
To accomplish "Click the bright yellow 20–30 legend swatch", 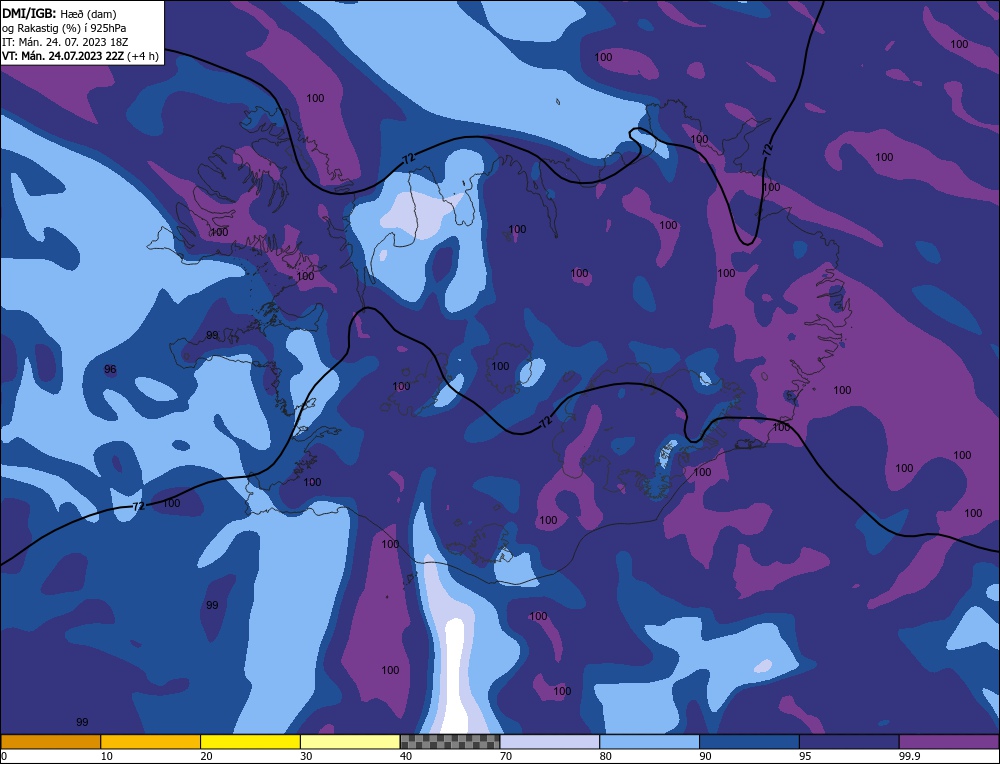I will [250, 742].
